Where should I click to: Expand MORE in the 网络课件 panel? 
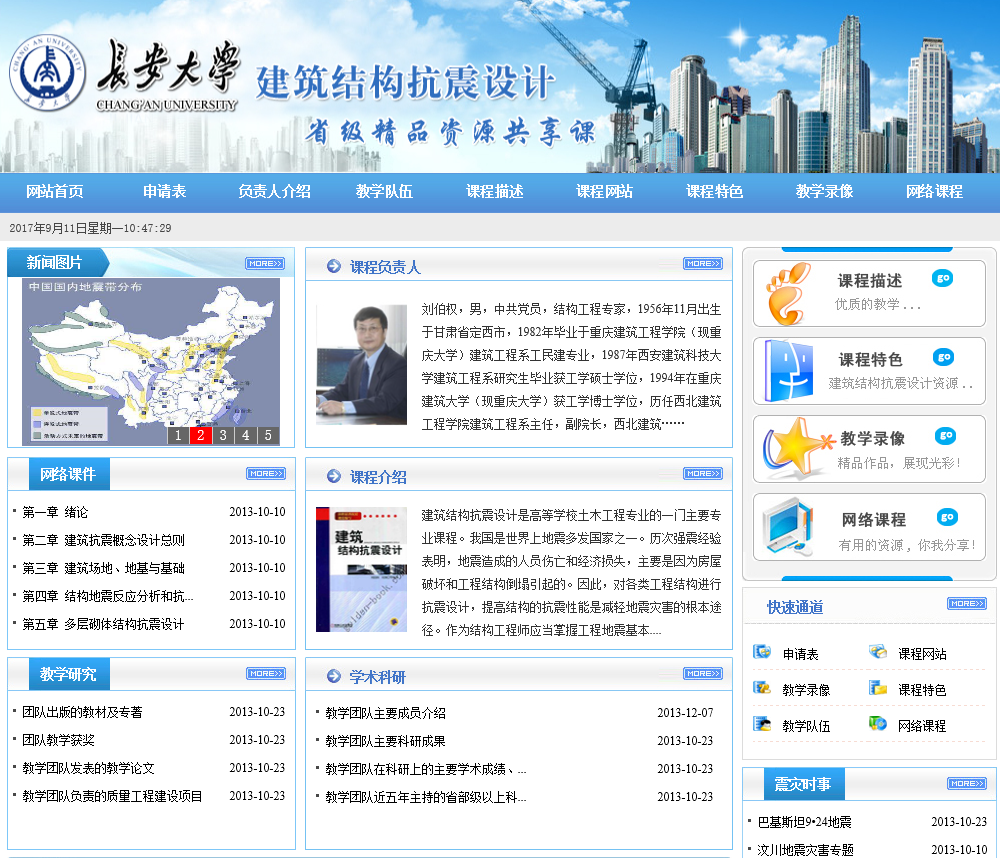pyautogui.click(x=265, y=474)
